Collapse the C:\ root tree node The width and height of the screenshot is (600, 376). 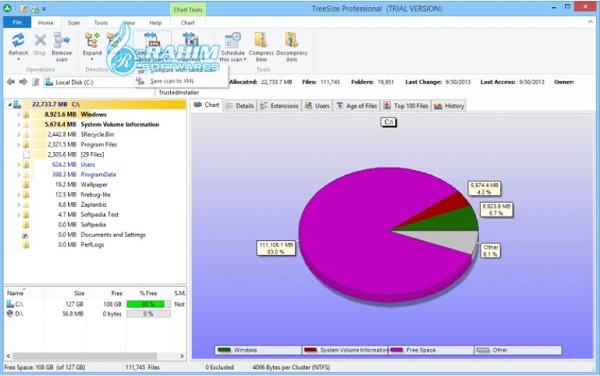point(10,104)
